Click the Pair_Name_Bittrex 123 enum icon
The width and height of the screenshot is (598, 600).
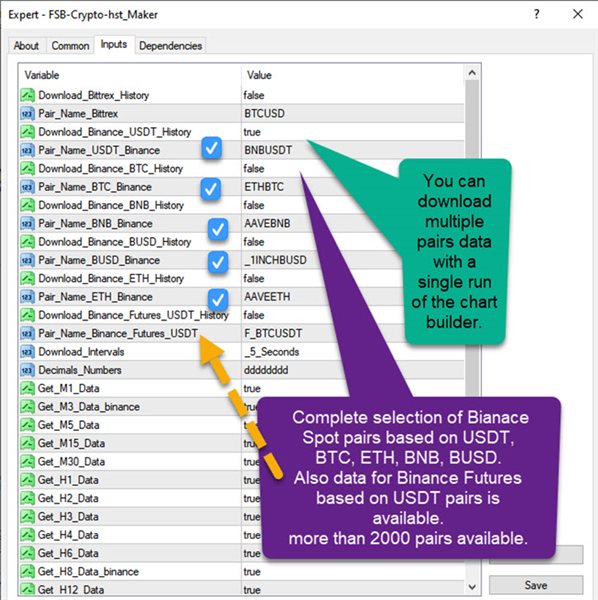28,113
